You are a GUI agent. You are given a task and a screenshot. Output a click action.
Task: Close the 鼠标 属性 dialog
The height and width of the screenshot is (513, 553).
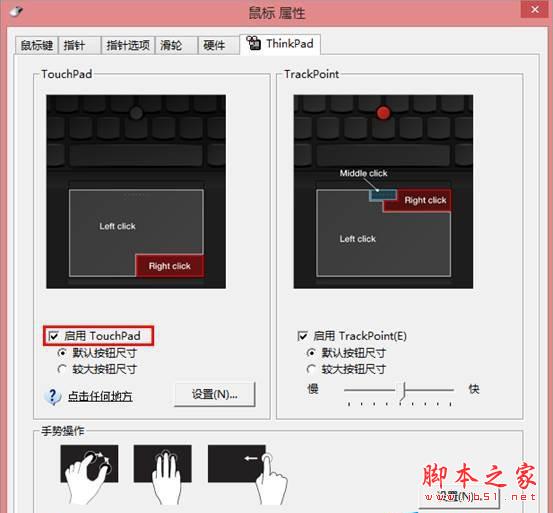pos(535,9)
